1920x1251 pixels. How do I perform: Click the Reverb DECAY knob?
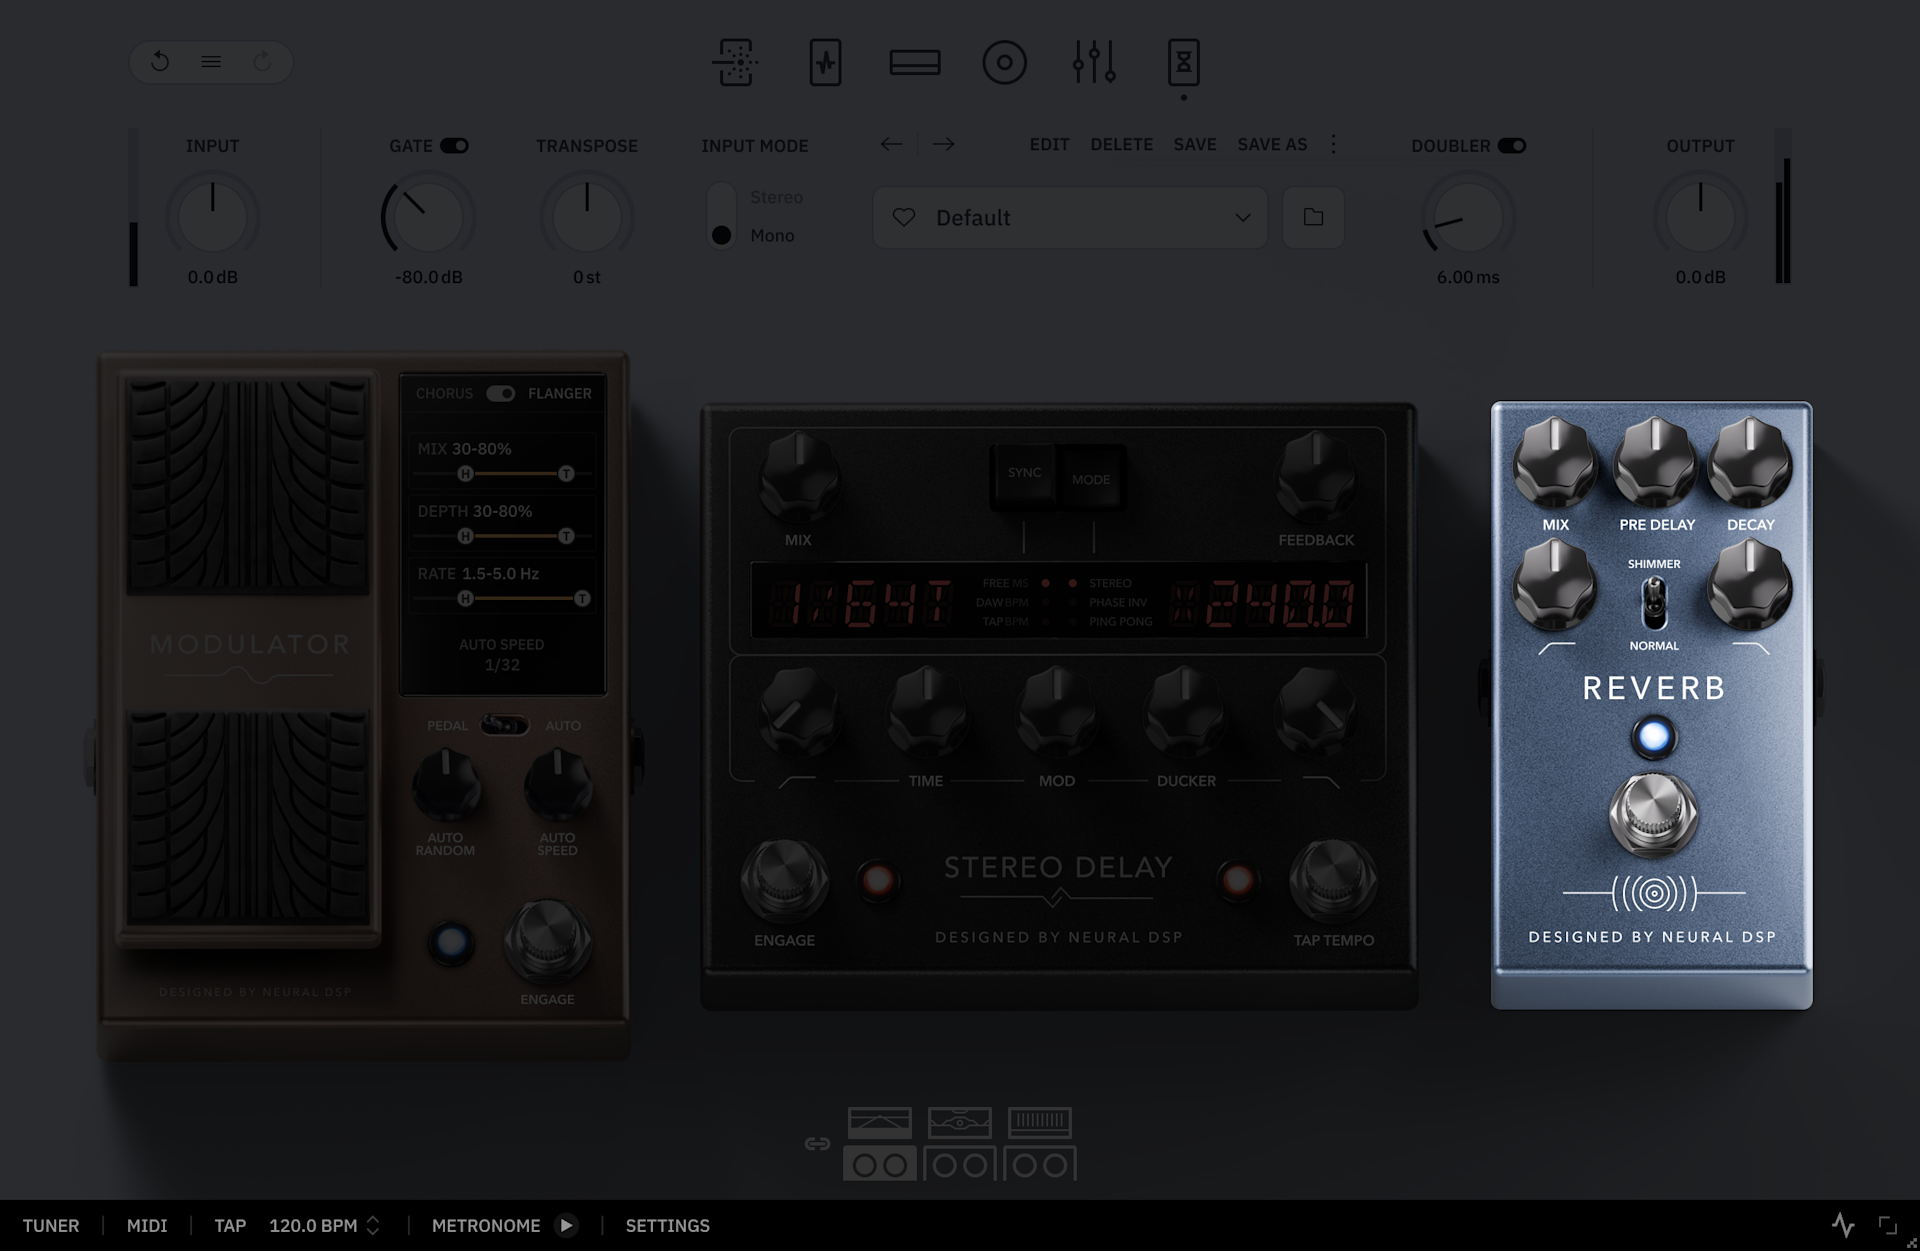[x=1750, y=464]
